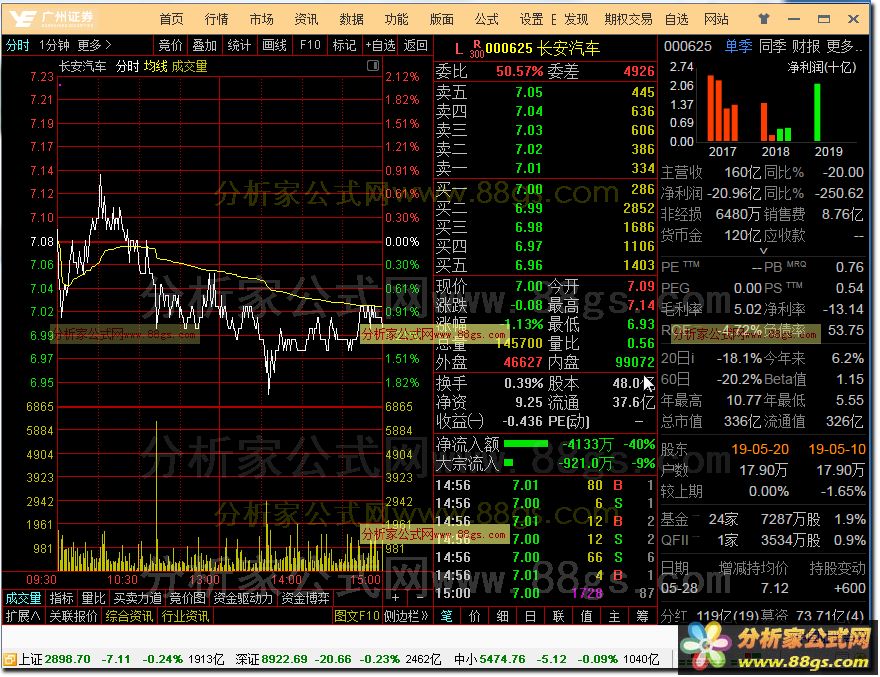Click the 叠加 overlay button
The width and height of the screenshot is (880, 677).
[204, 45]
